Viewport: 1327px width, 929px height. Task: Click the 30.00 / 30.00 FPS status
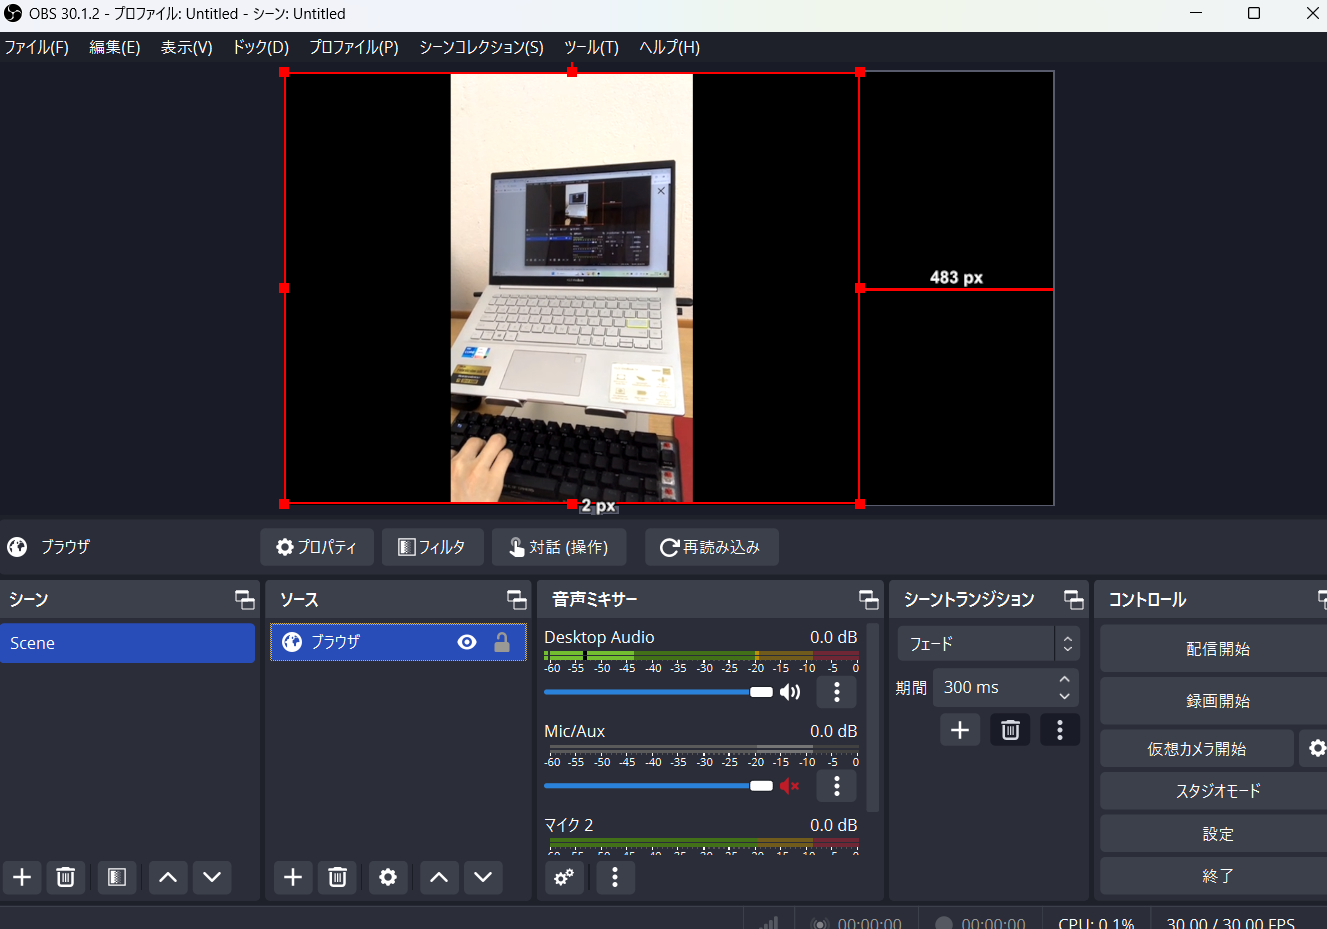pyautogui.click(x=1230, y=922)
